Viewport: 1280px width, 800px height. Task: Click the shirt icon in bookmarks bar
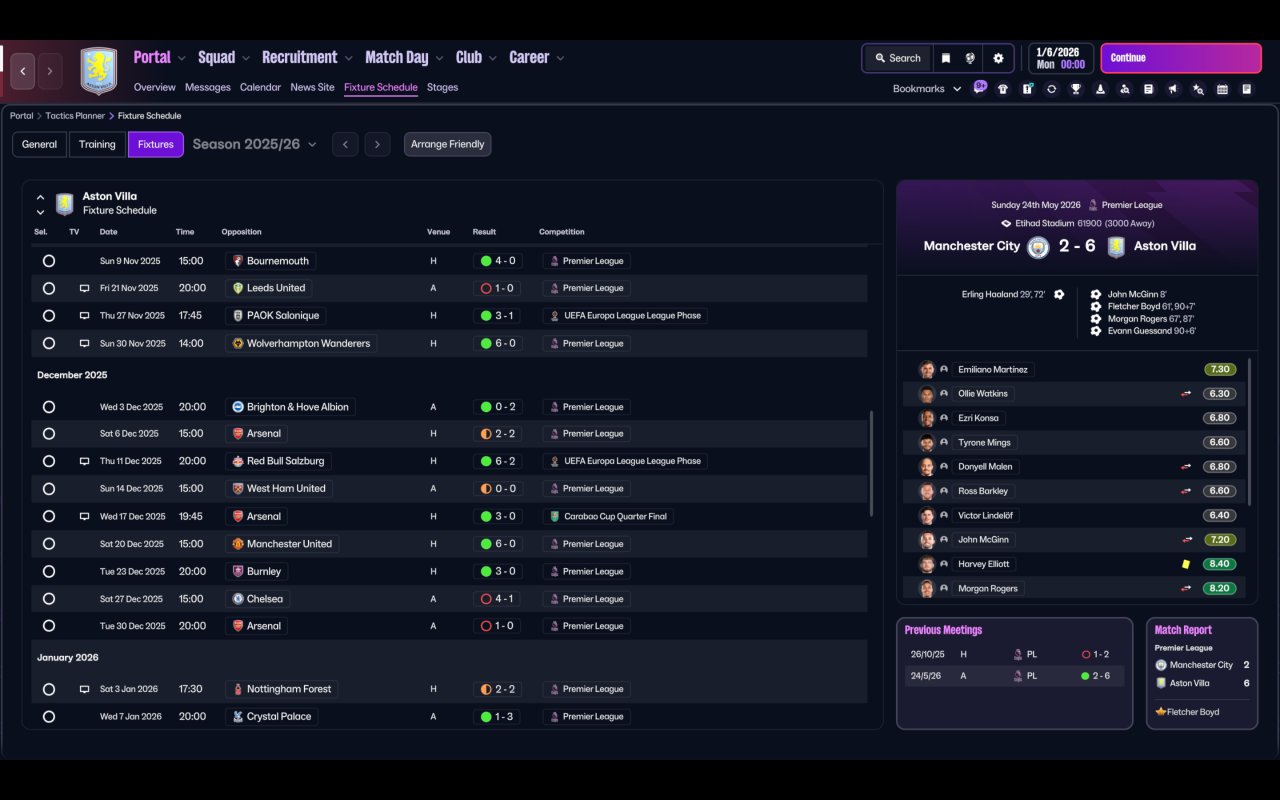tap(1003, 89)
